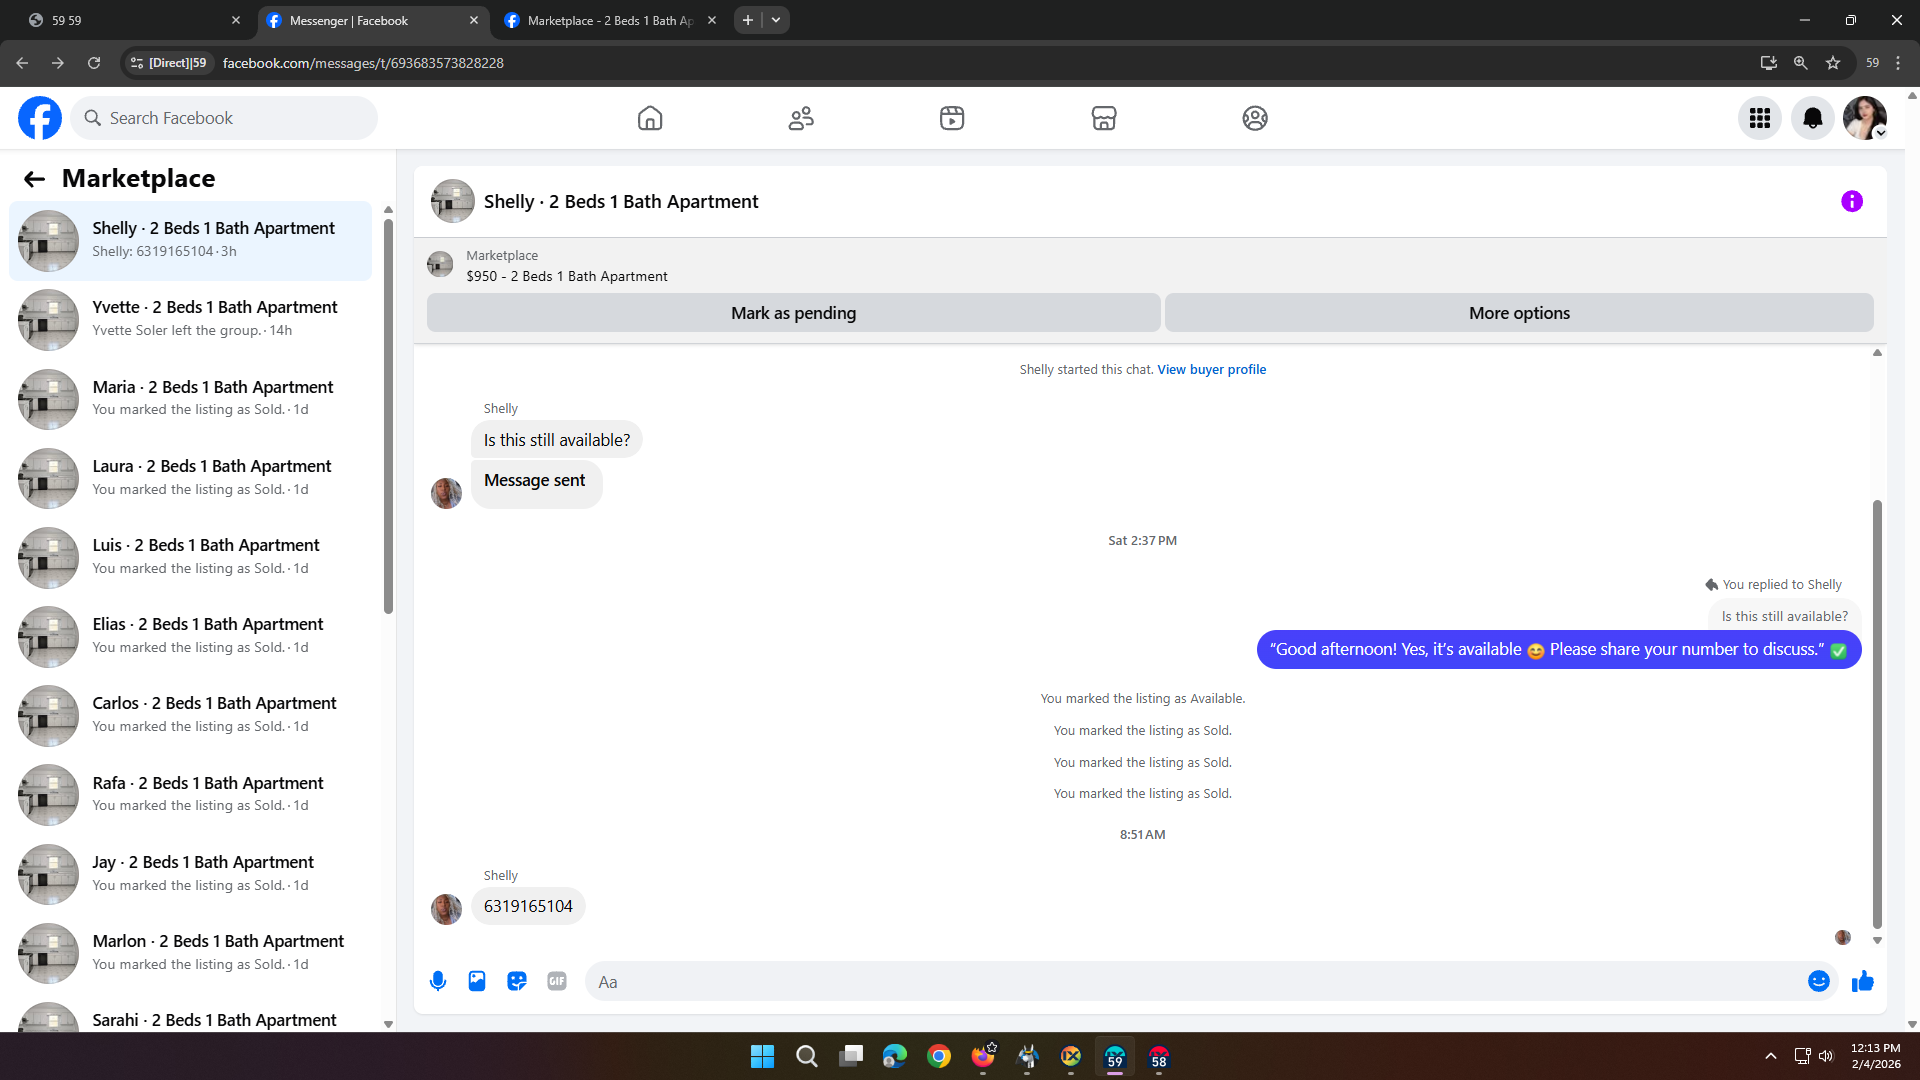The width and height of the screenshot is (1920, 1080).
Task: Click the View buyer profile link
Action: pyautogui.click(x=1211, y=369)
